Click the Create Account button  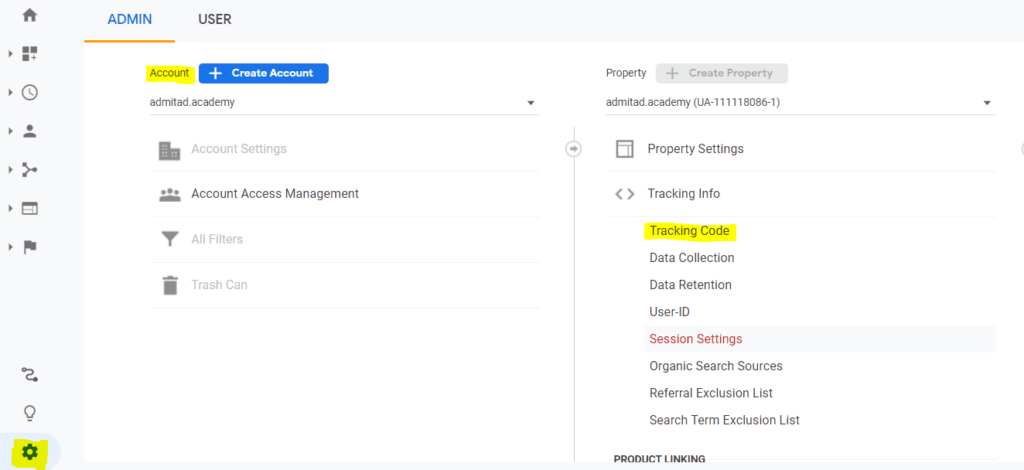(263, 73)
